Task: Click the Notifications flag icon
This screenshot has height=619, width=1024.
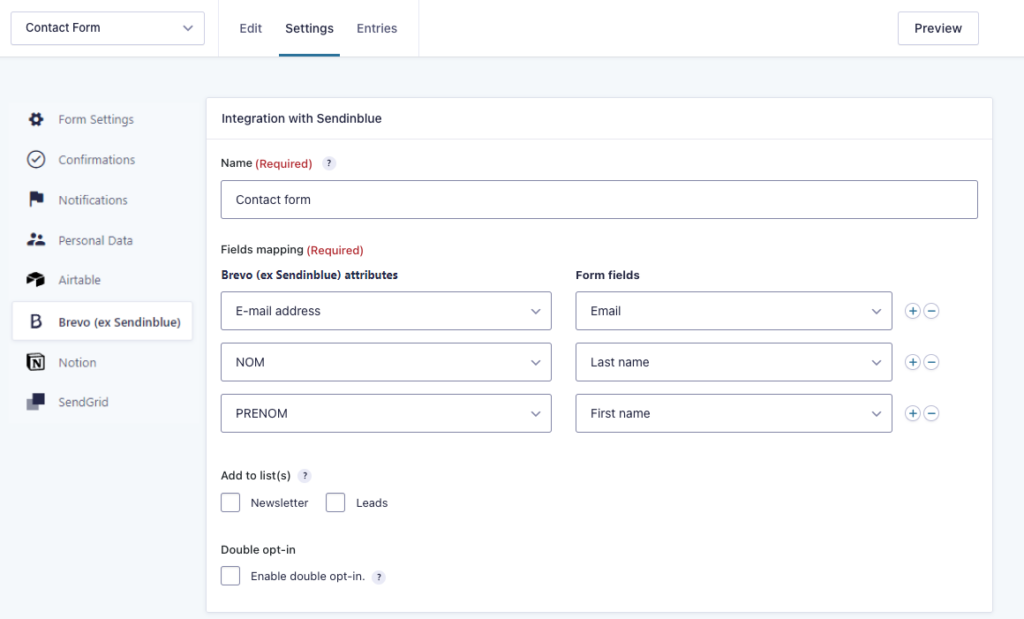Action: tap(36, 199)
